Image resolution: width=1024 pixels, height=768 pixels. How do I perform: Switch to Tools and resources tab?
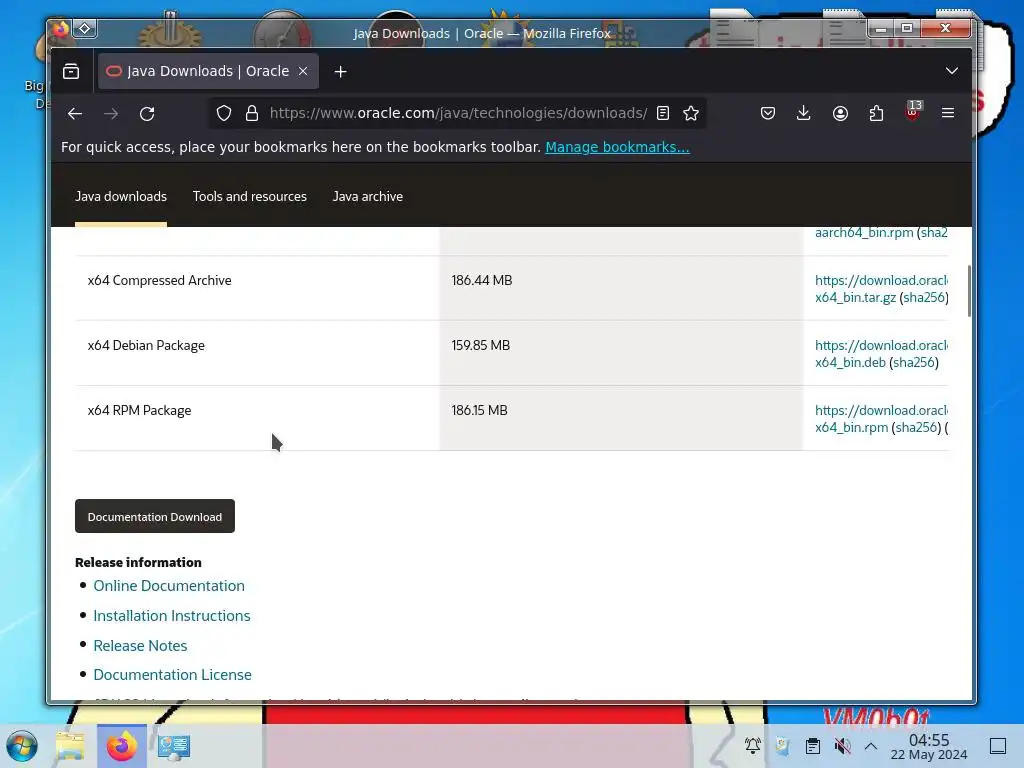249,197
